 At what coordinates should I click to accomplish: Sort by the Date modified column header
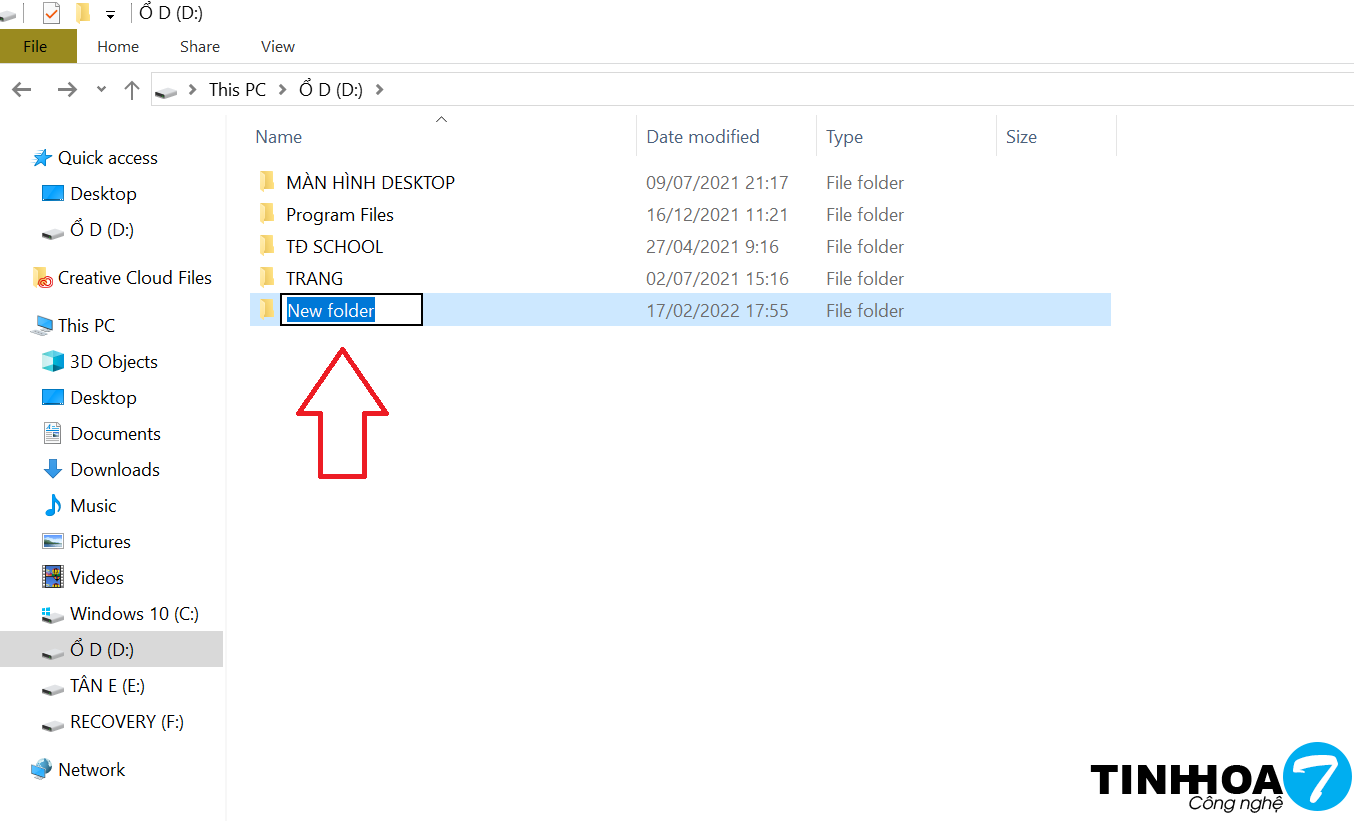(702, 137)
